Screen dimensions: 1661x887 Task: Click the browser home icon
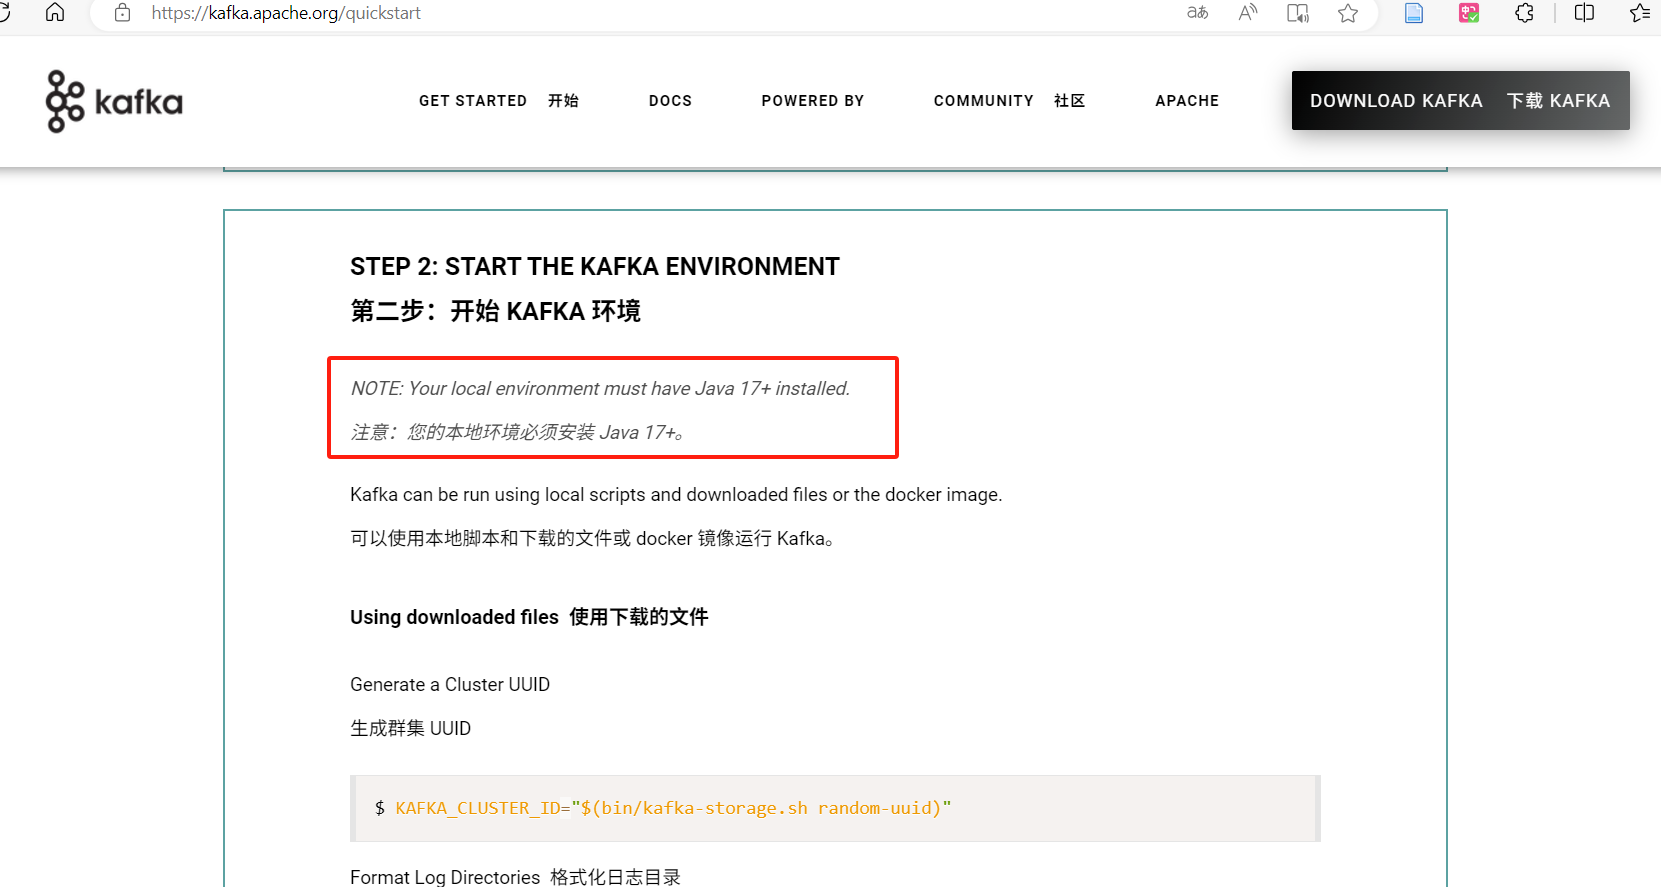tap(55, 12)
